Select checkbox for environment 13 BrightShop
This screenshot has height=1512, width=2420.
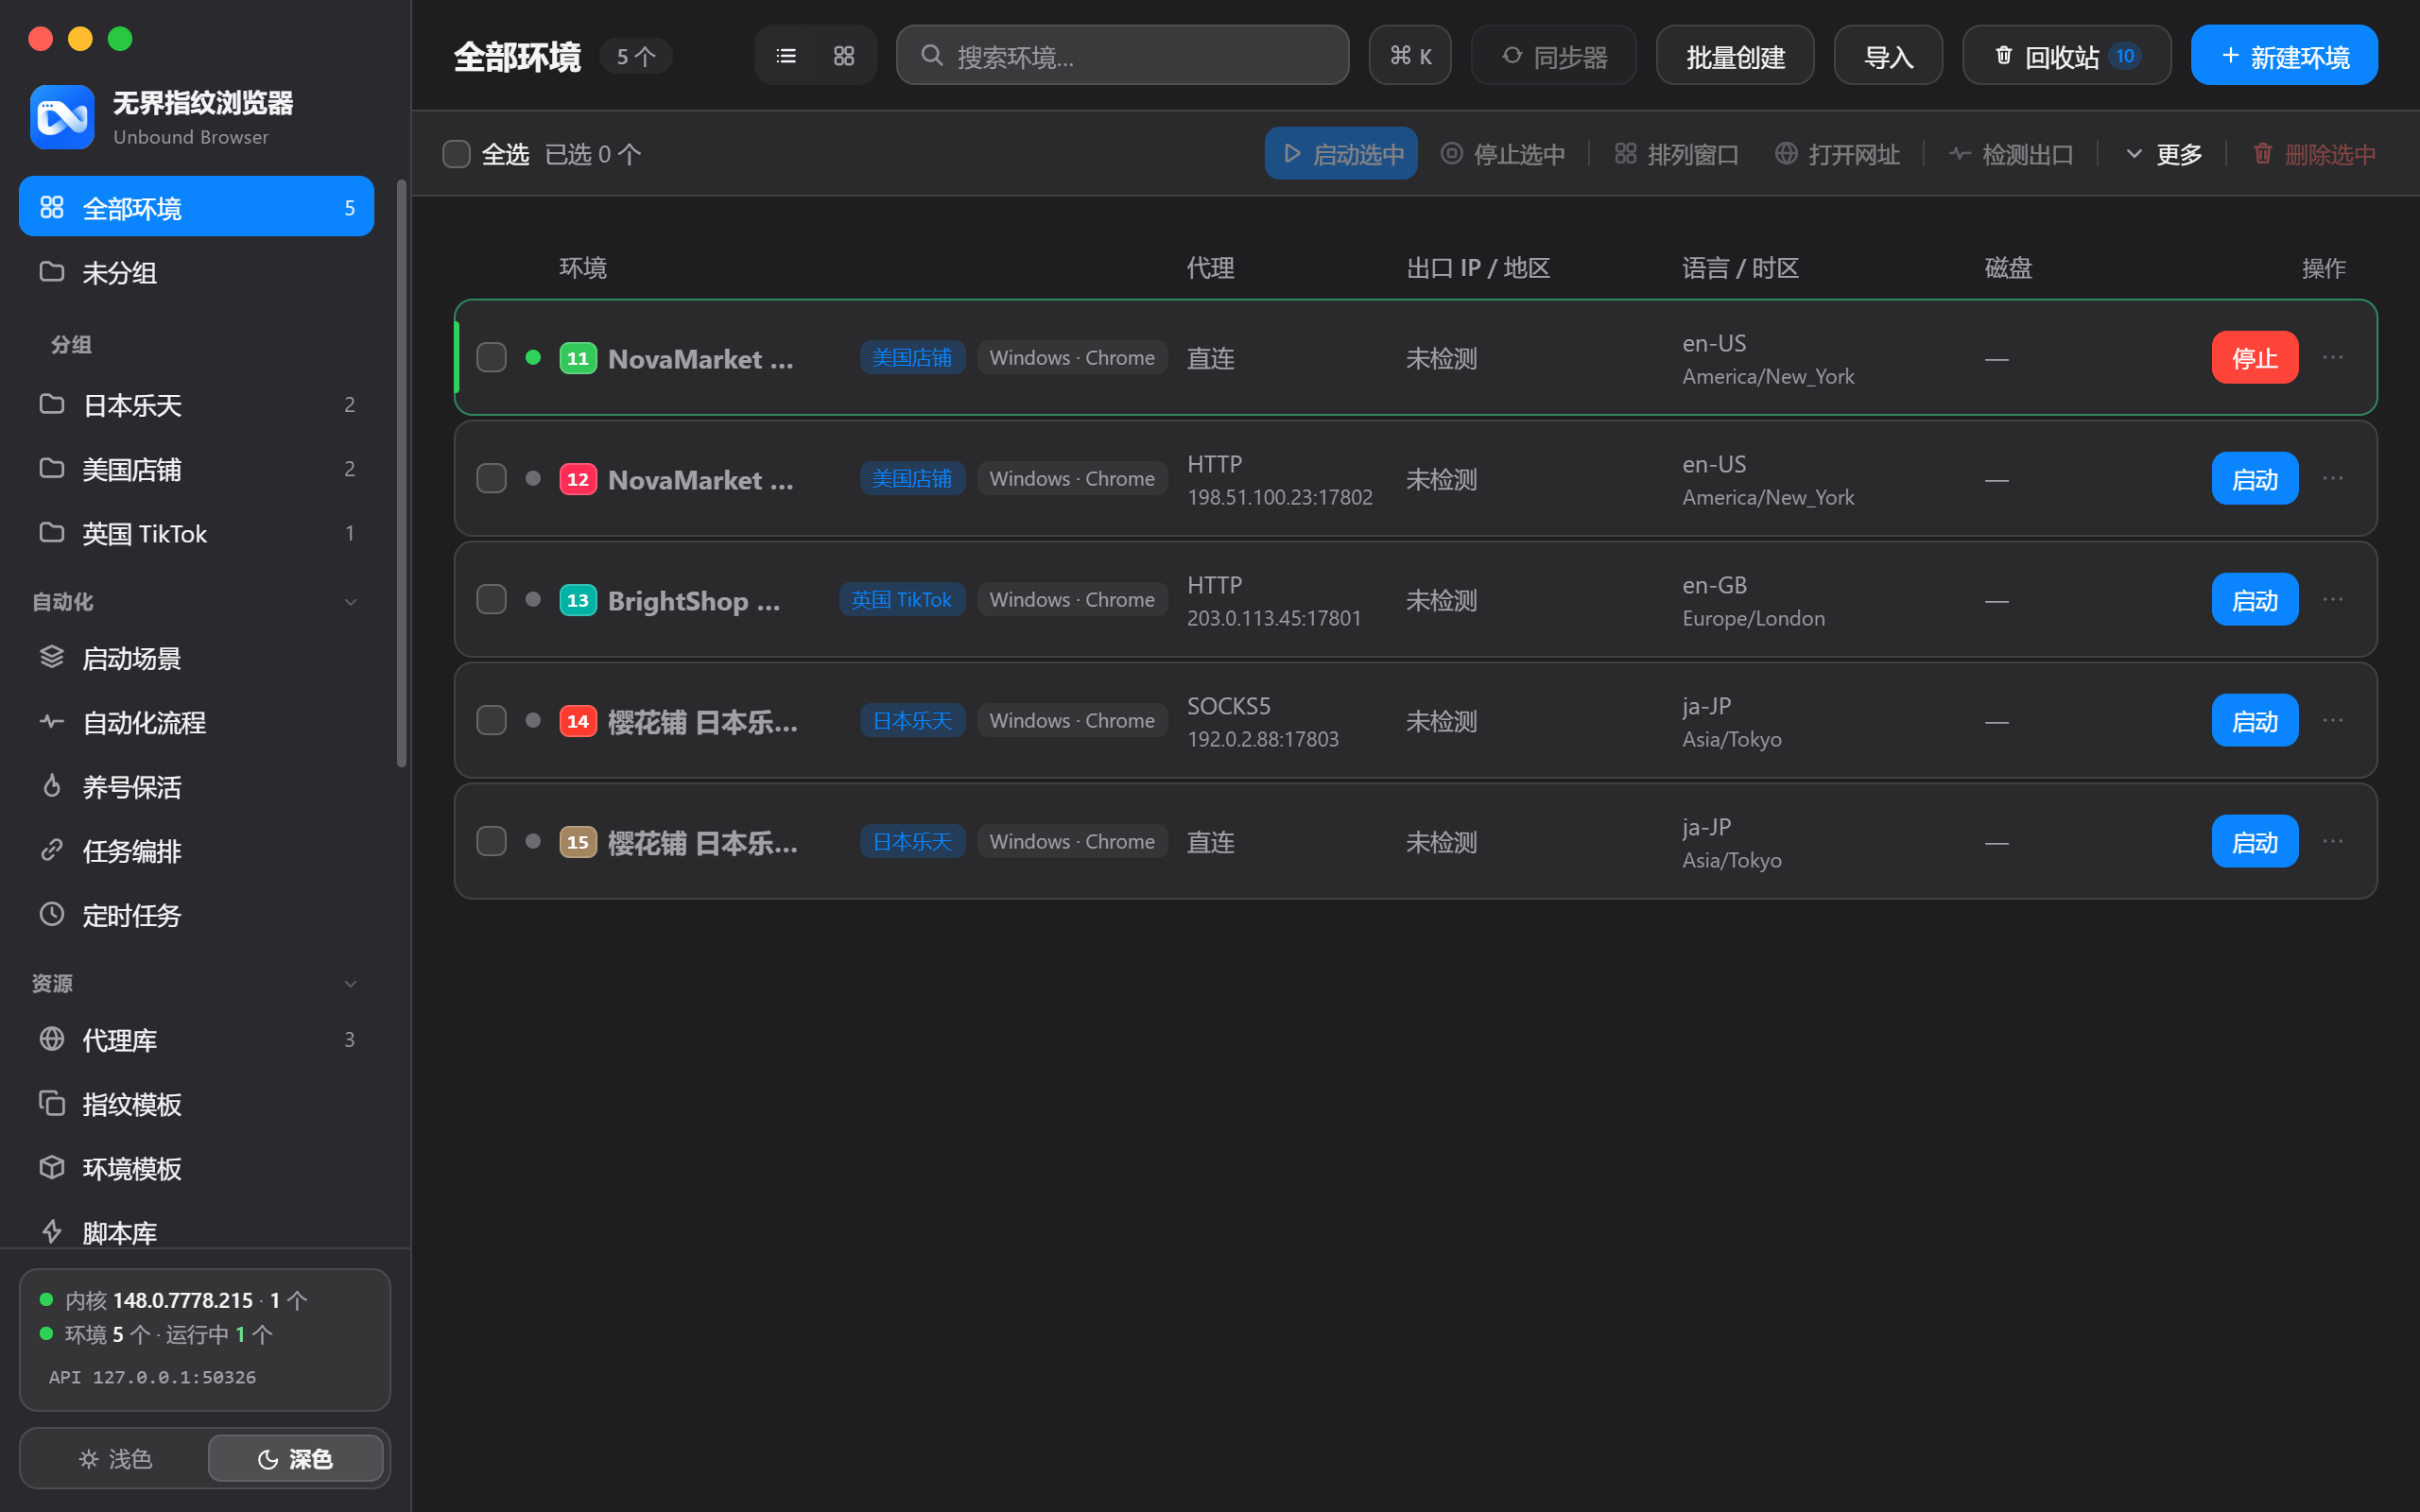coord(491,599)
